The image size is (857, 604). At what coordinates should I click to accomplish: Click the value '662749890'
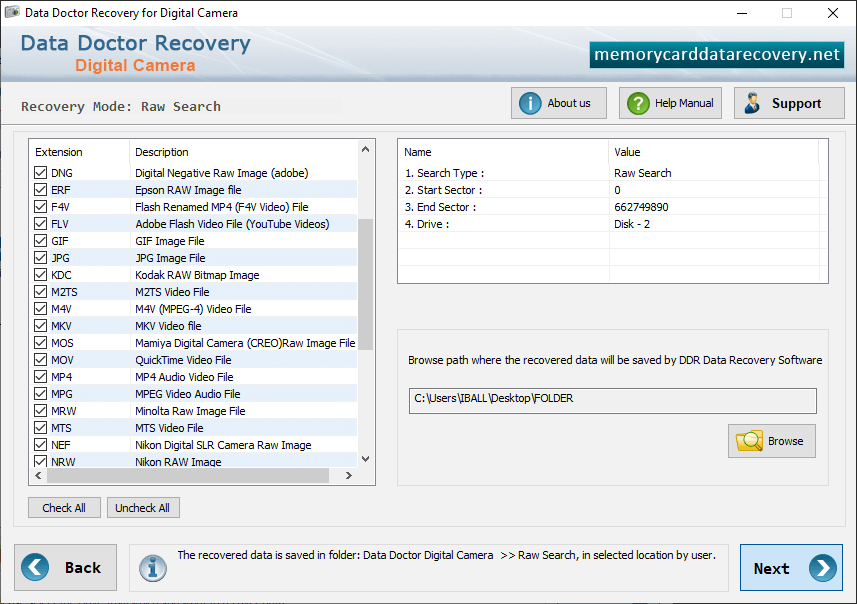click(x=641, y=207)
